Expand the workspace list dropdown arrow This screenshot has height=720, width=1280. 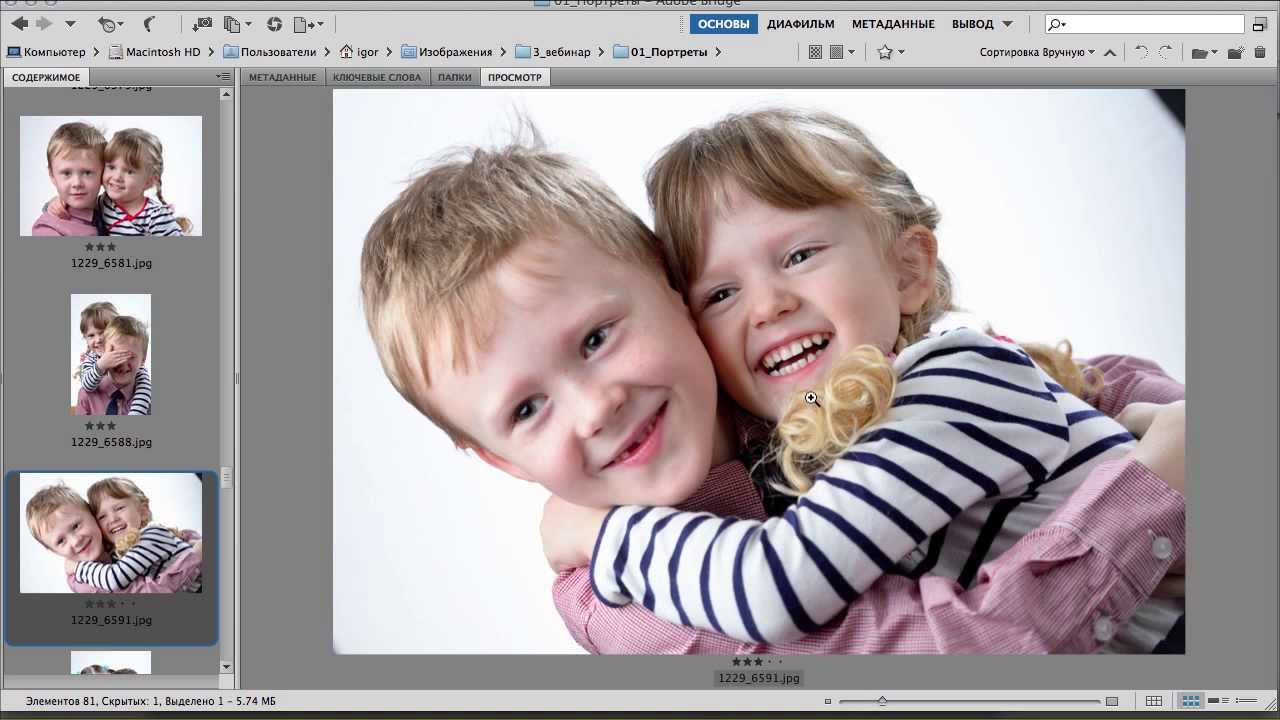point(1007,24)
